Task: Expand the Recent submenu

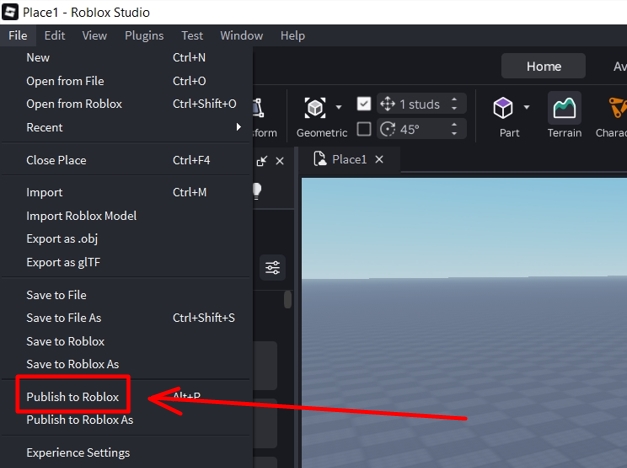Action: point(126,127)
